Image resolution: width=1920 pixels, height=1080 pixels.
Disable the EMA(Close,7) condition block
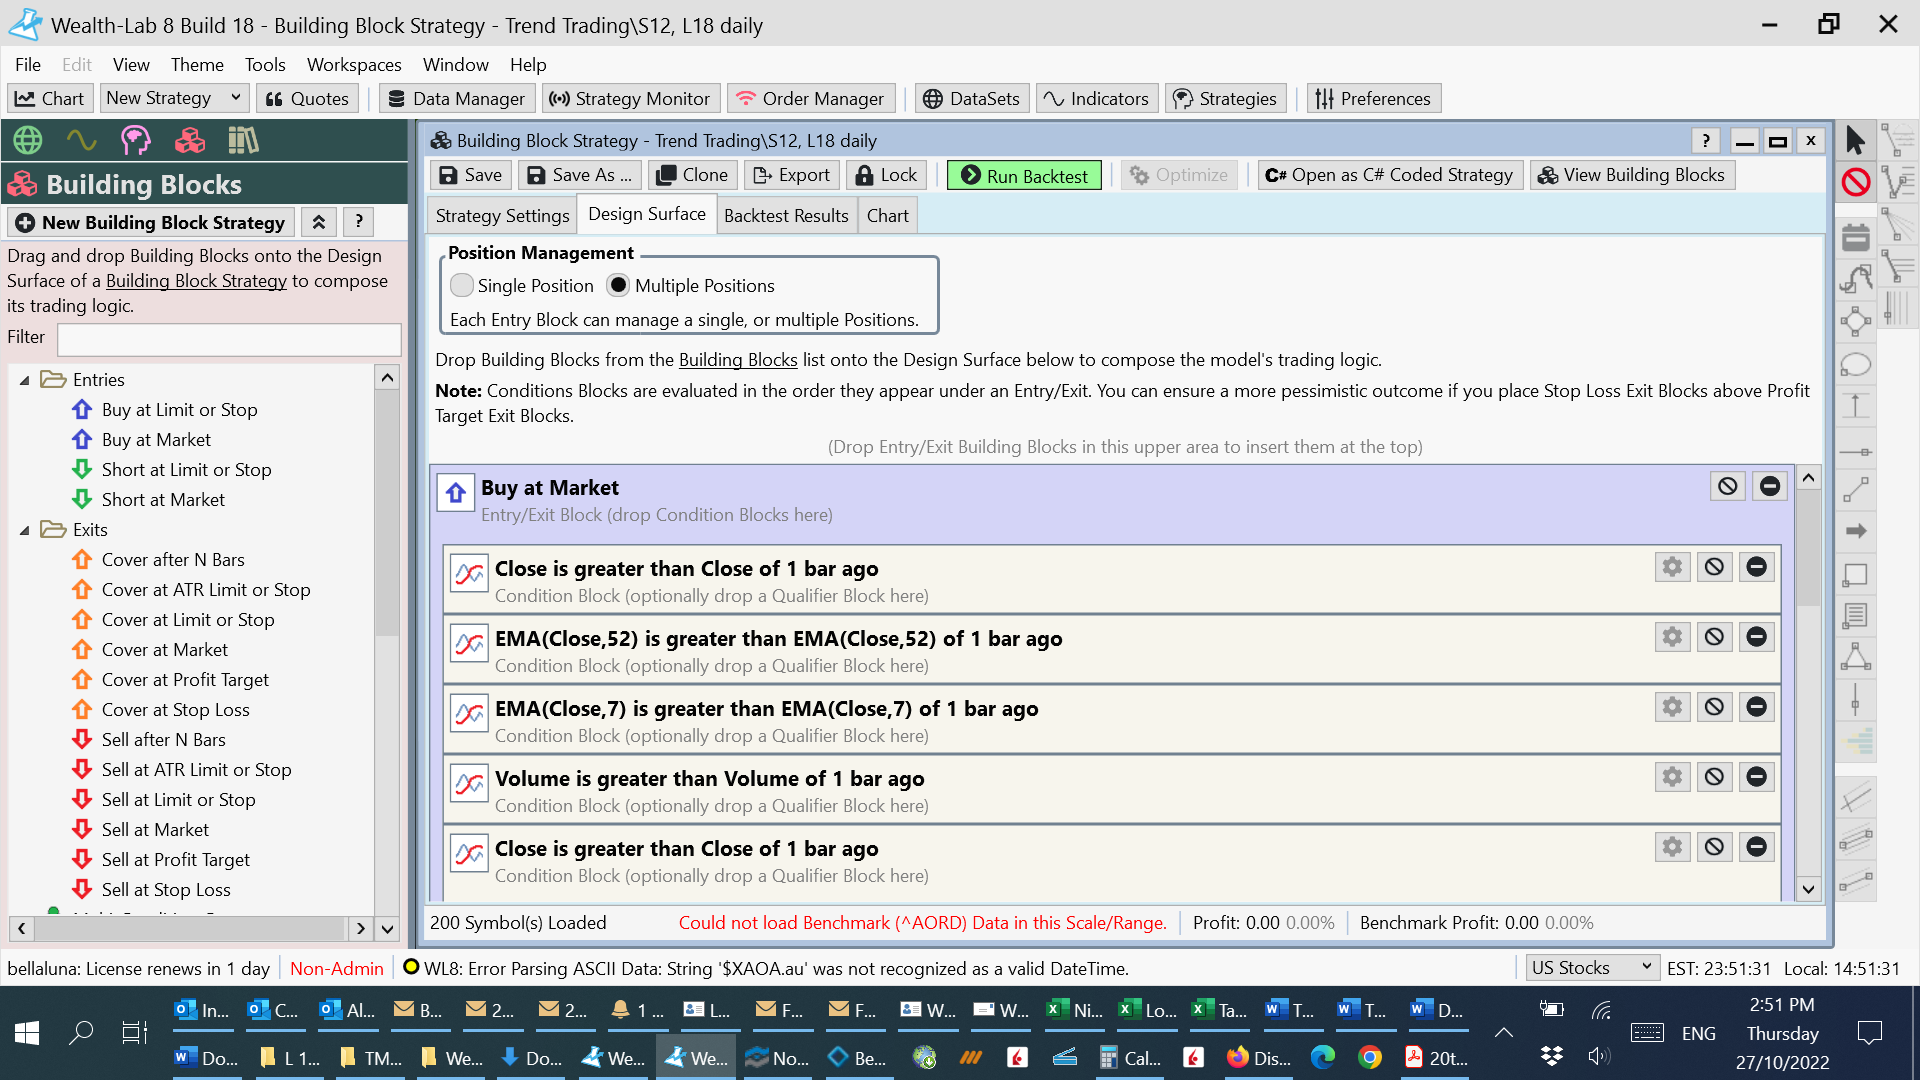(x=1714, y=707)
